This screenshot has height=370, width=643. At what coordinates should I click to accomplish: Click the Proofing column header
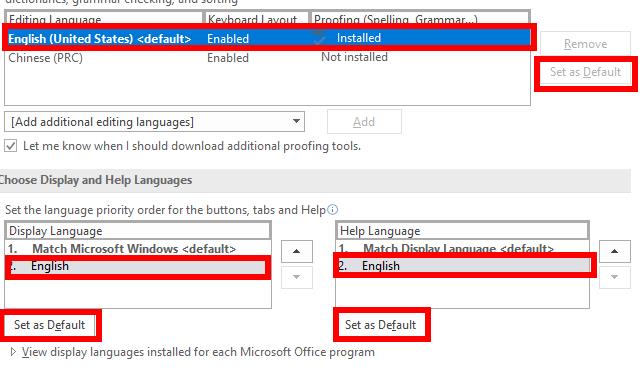tap(420, 19)
